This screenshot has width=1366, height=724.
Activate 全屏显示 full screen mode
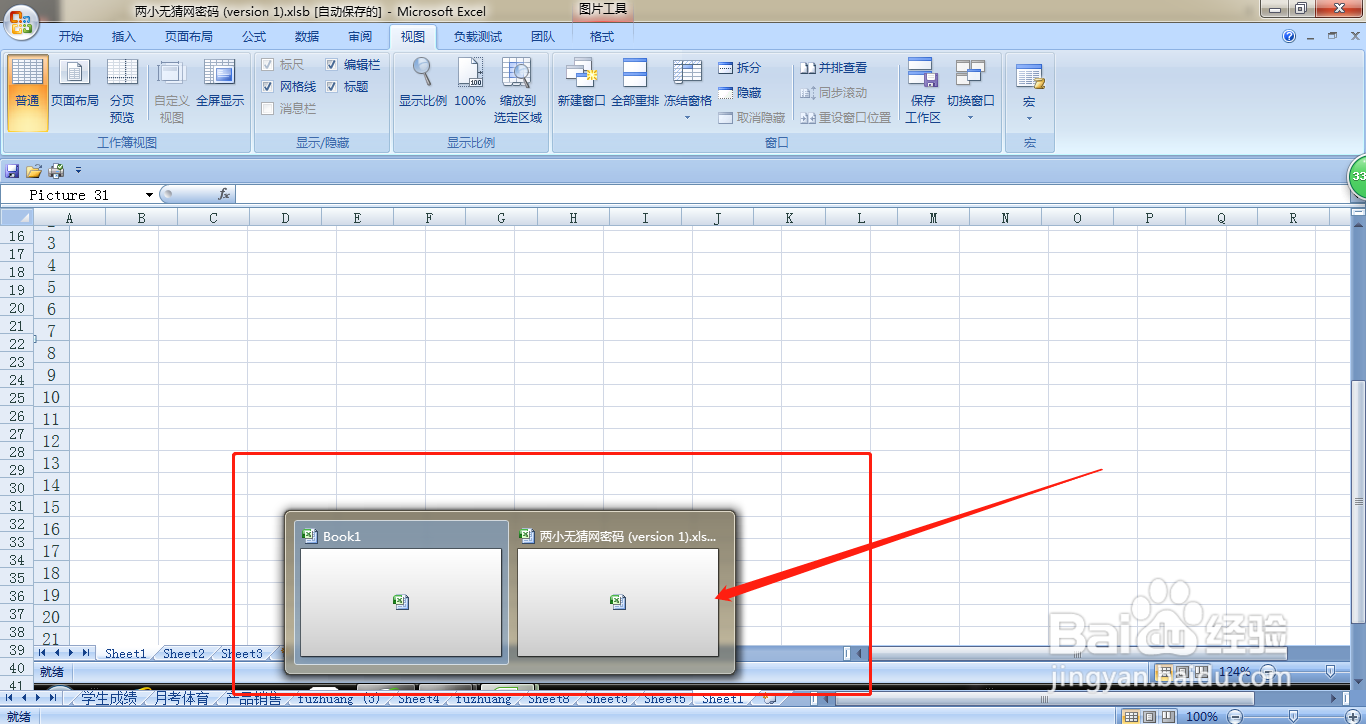tap(220, 84)
